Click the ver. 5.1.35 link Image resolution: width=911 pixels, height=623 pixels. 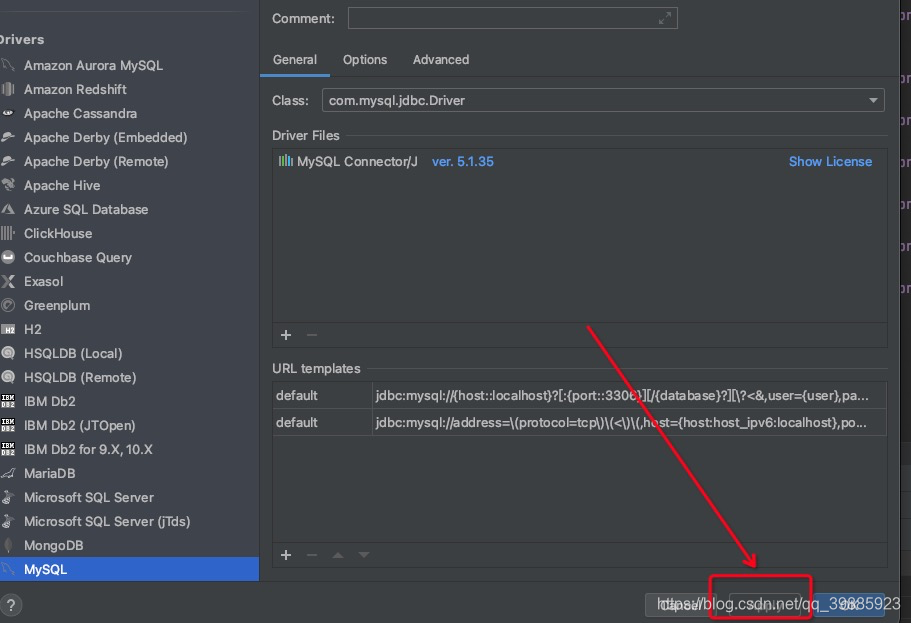click(x=463, y=162)
